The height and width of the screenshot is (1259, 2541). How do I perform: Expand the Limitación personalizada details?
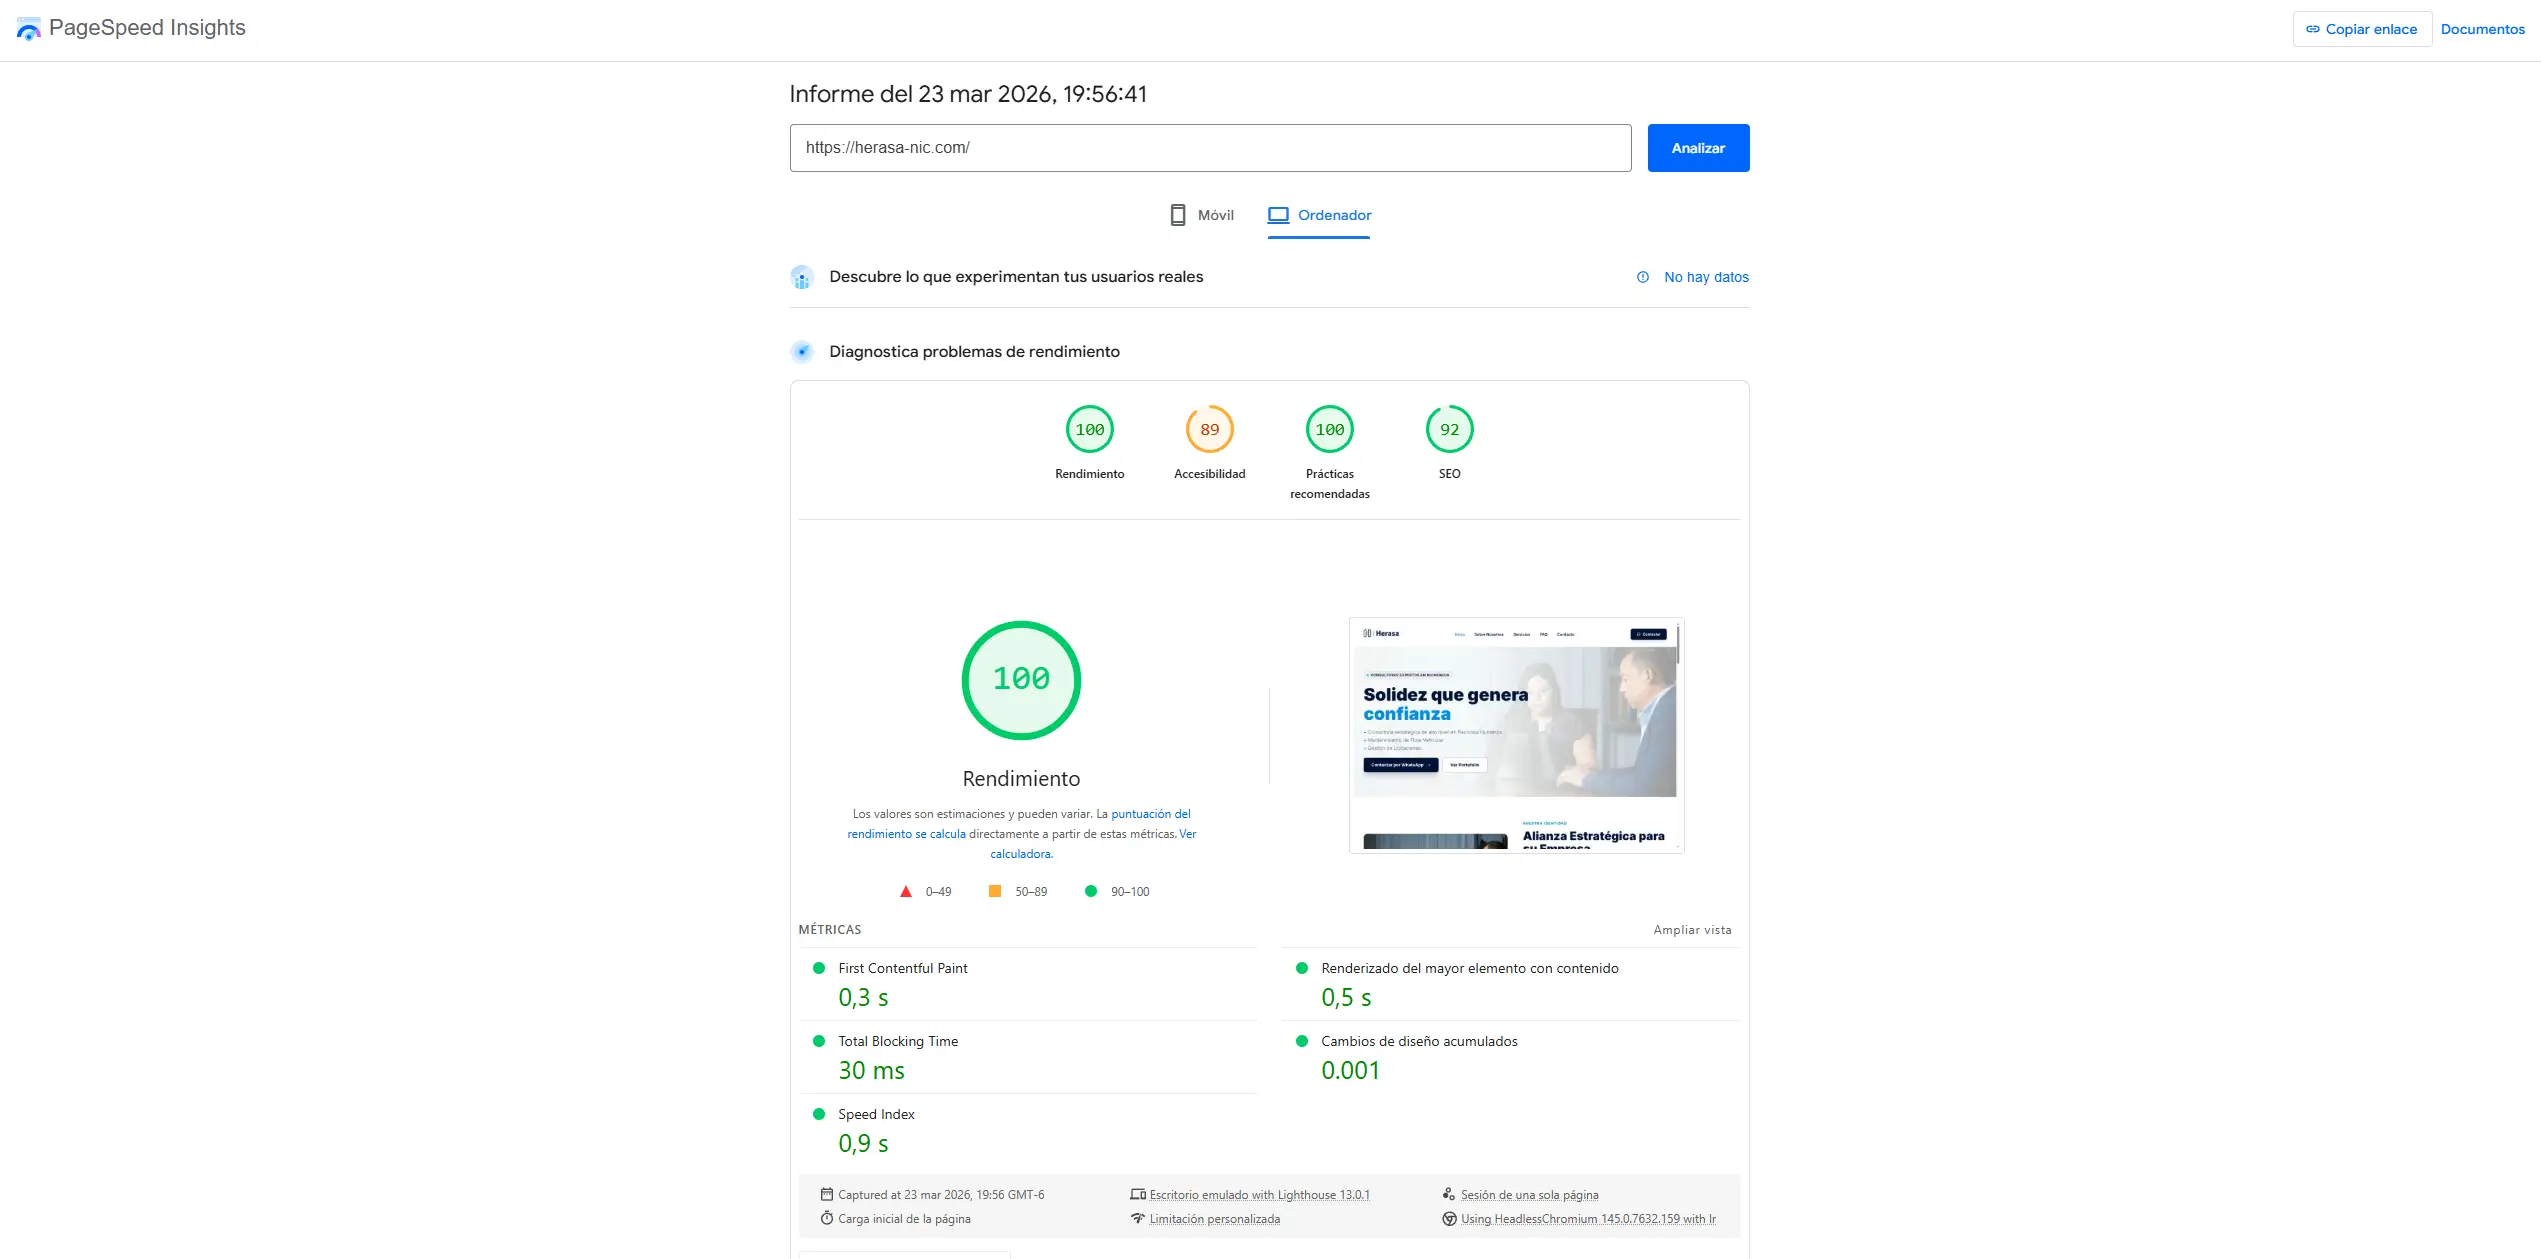tap(1214, 1219)
